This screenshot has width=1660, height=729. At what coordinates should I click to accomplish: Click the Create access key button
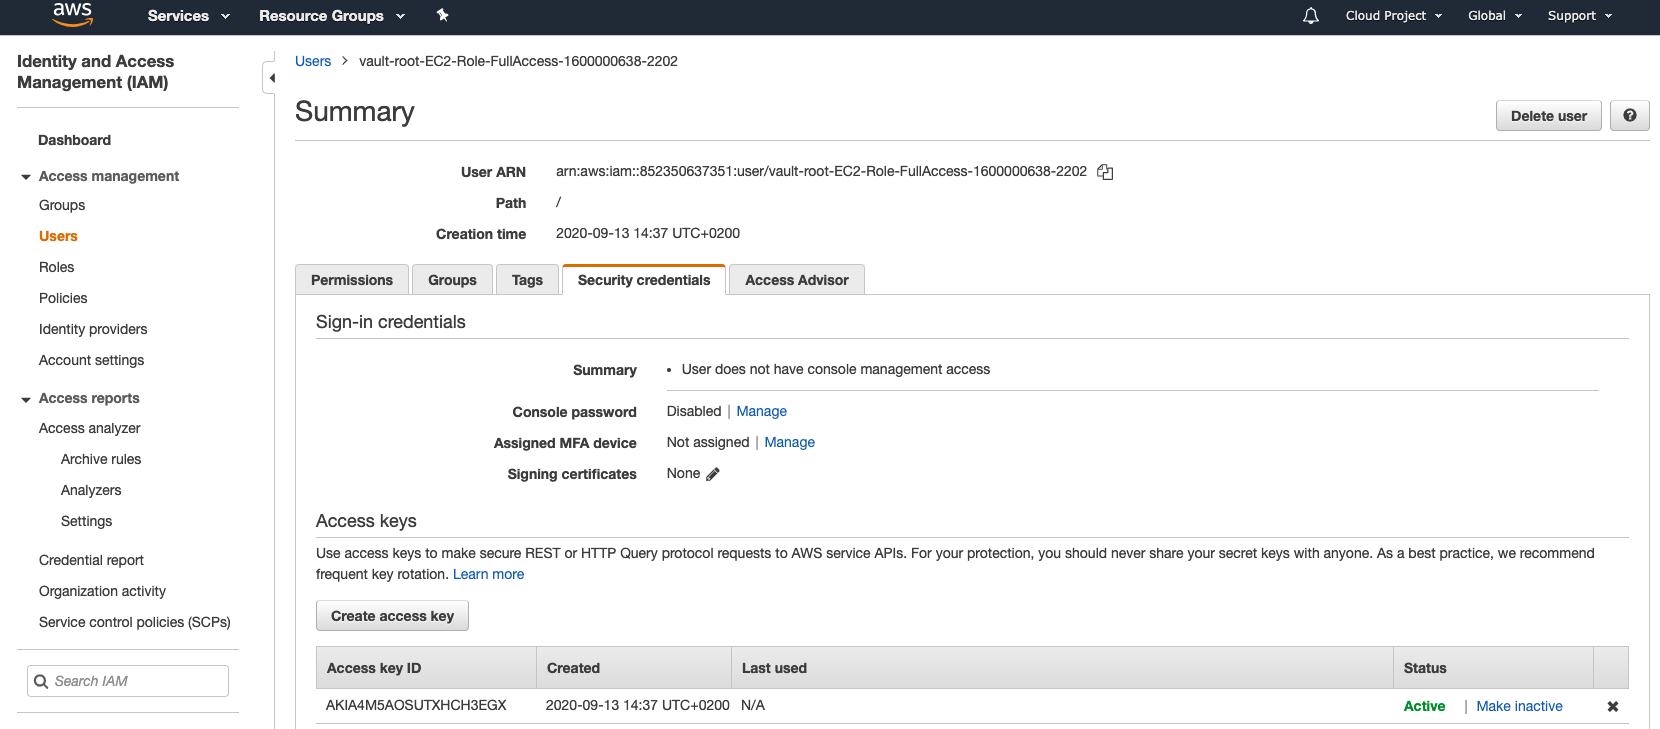coord(392,616)
